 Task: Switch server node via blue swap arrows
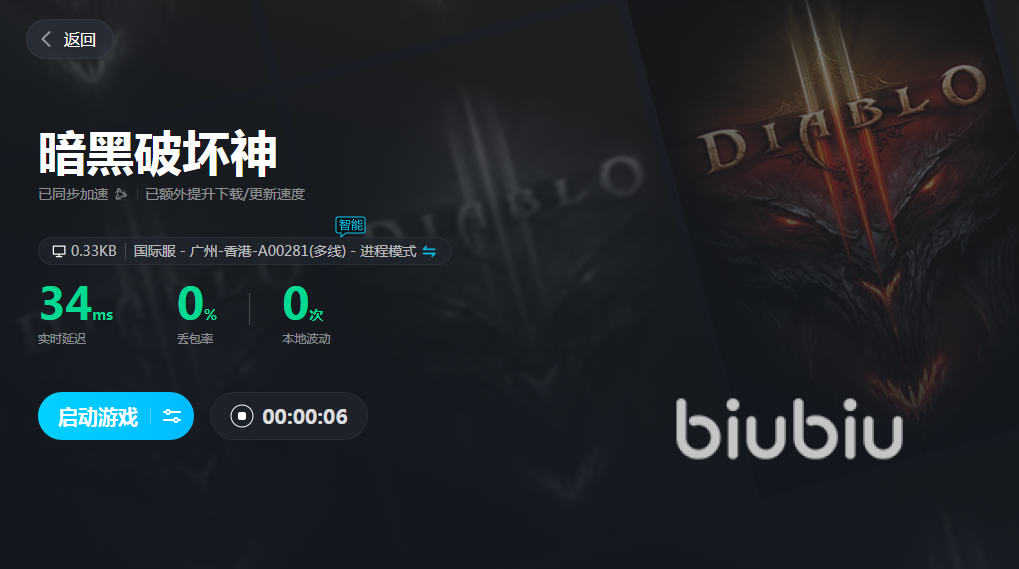[x=429, y=251]
